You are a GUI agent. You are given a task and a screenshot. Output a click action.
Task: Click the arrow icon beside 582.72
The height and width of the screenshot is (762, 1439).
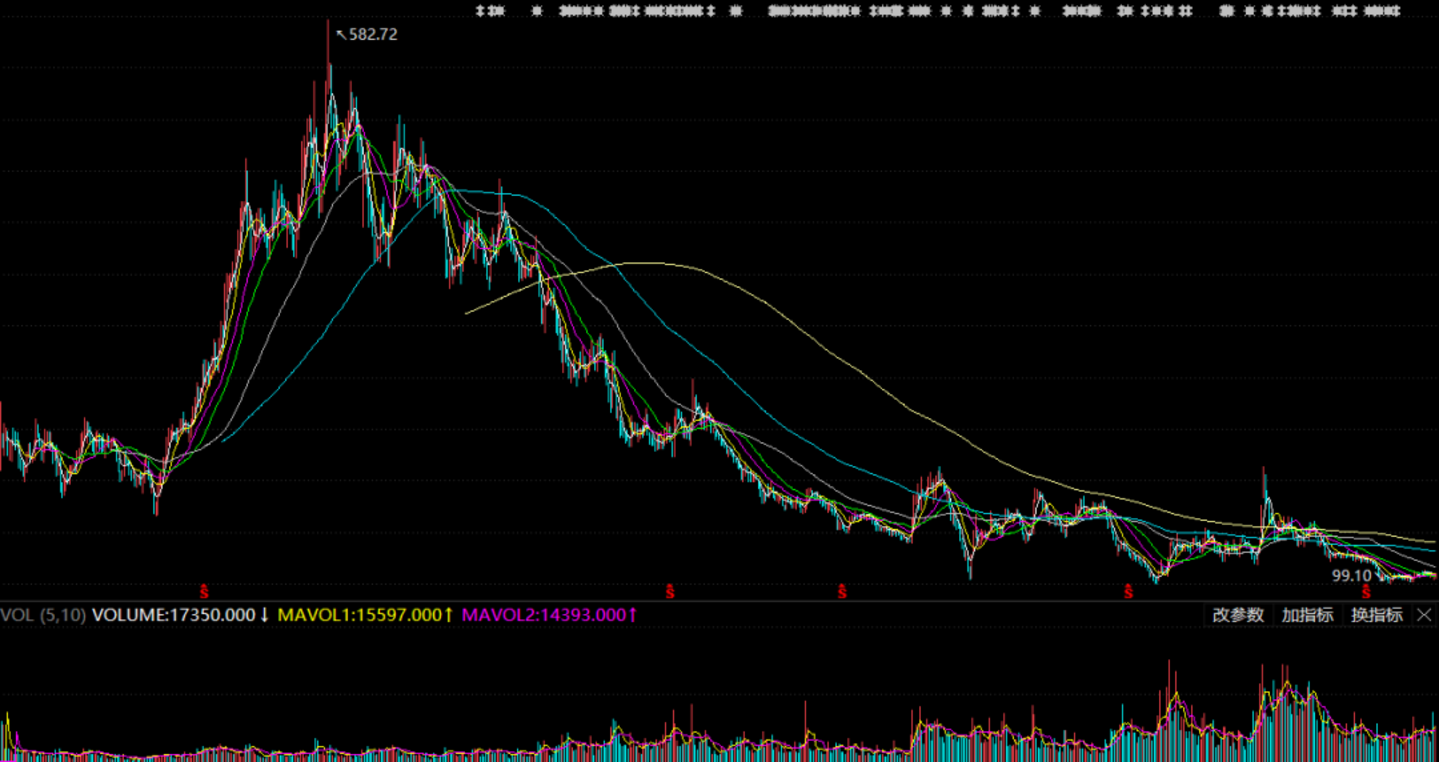(x=341, y=34)
